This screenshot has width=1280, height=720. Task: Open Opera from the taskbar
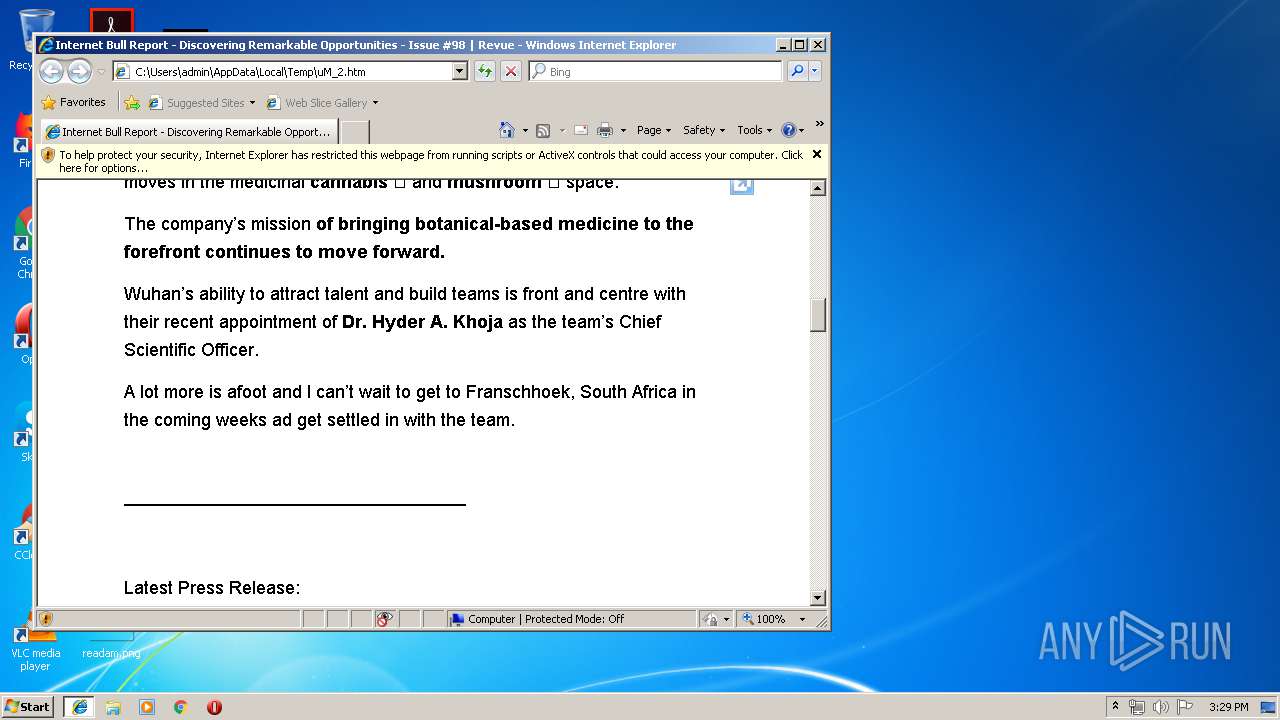click(214, 707)
